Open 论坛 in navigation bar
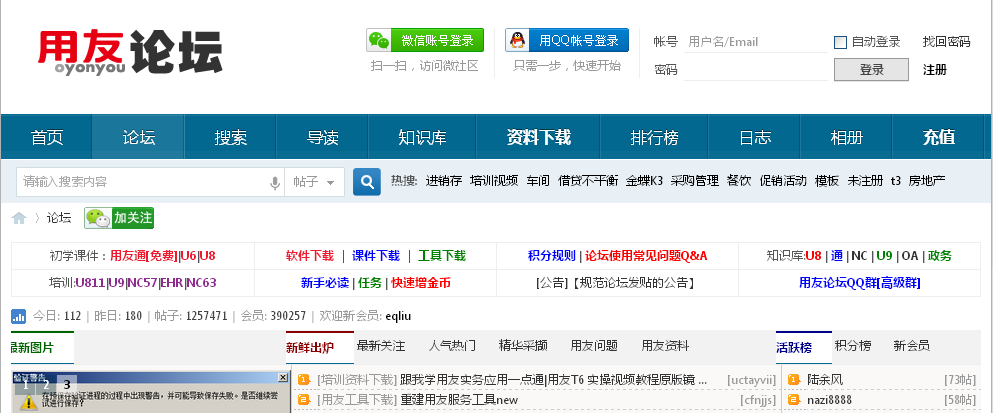 [x=139, y=137]
